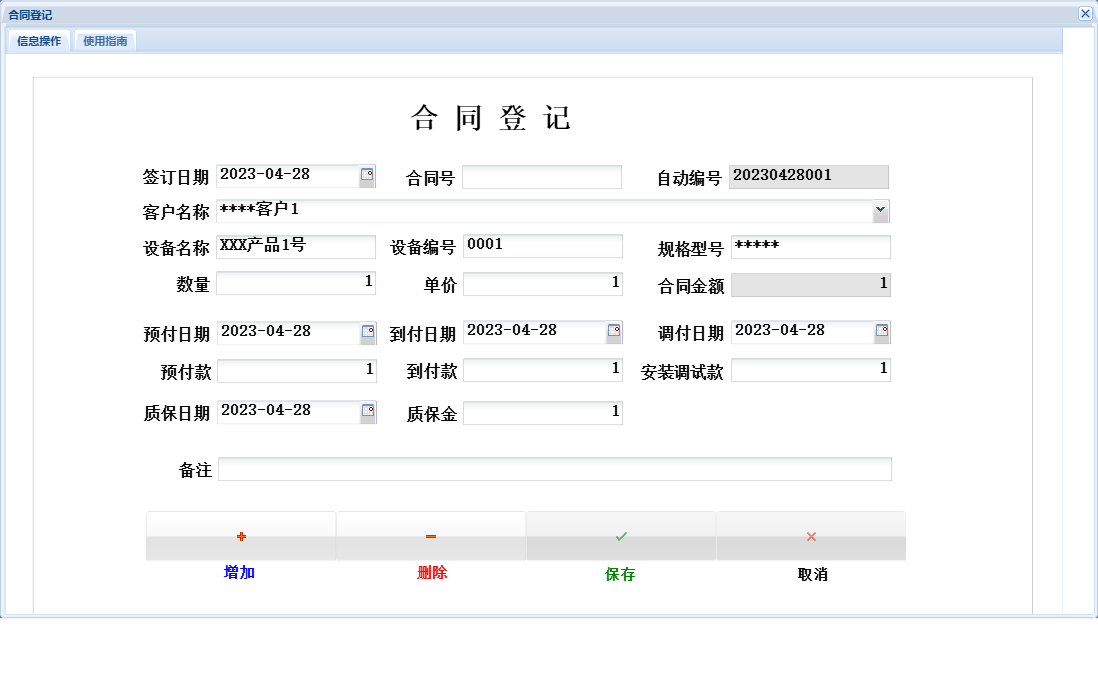Click the orange plus icon above 增加
The height and width of the screenshot is (687, 1098).
point(240,535)
